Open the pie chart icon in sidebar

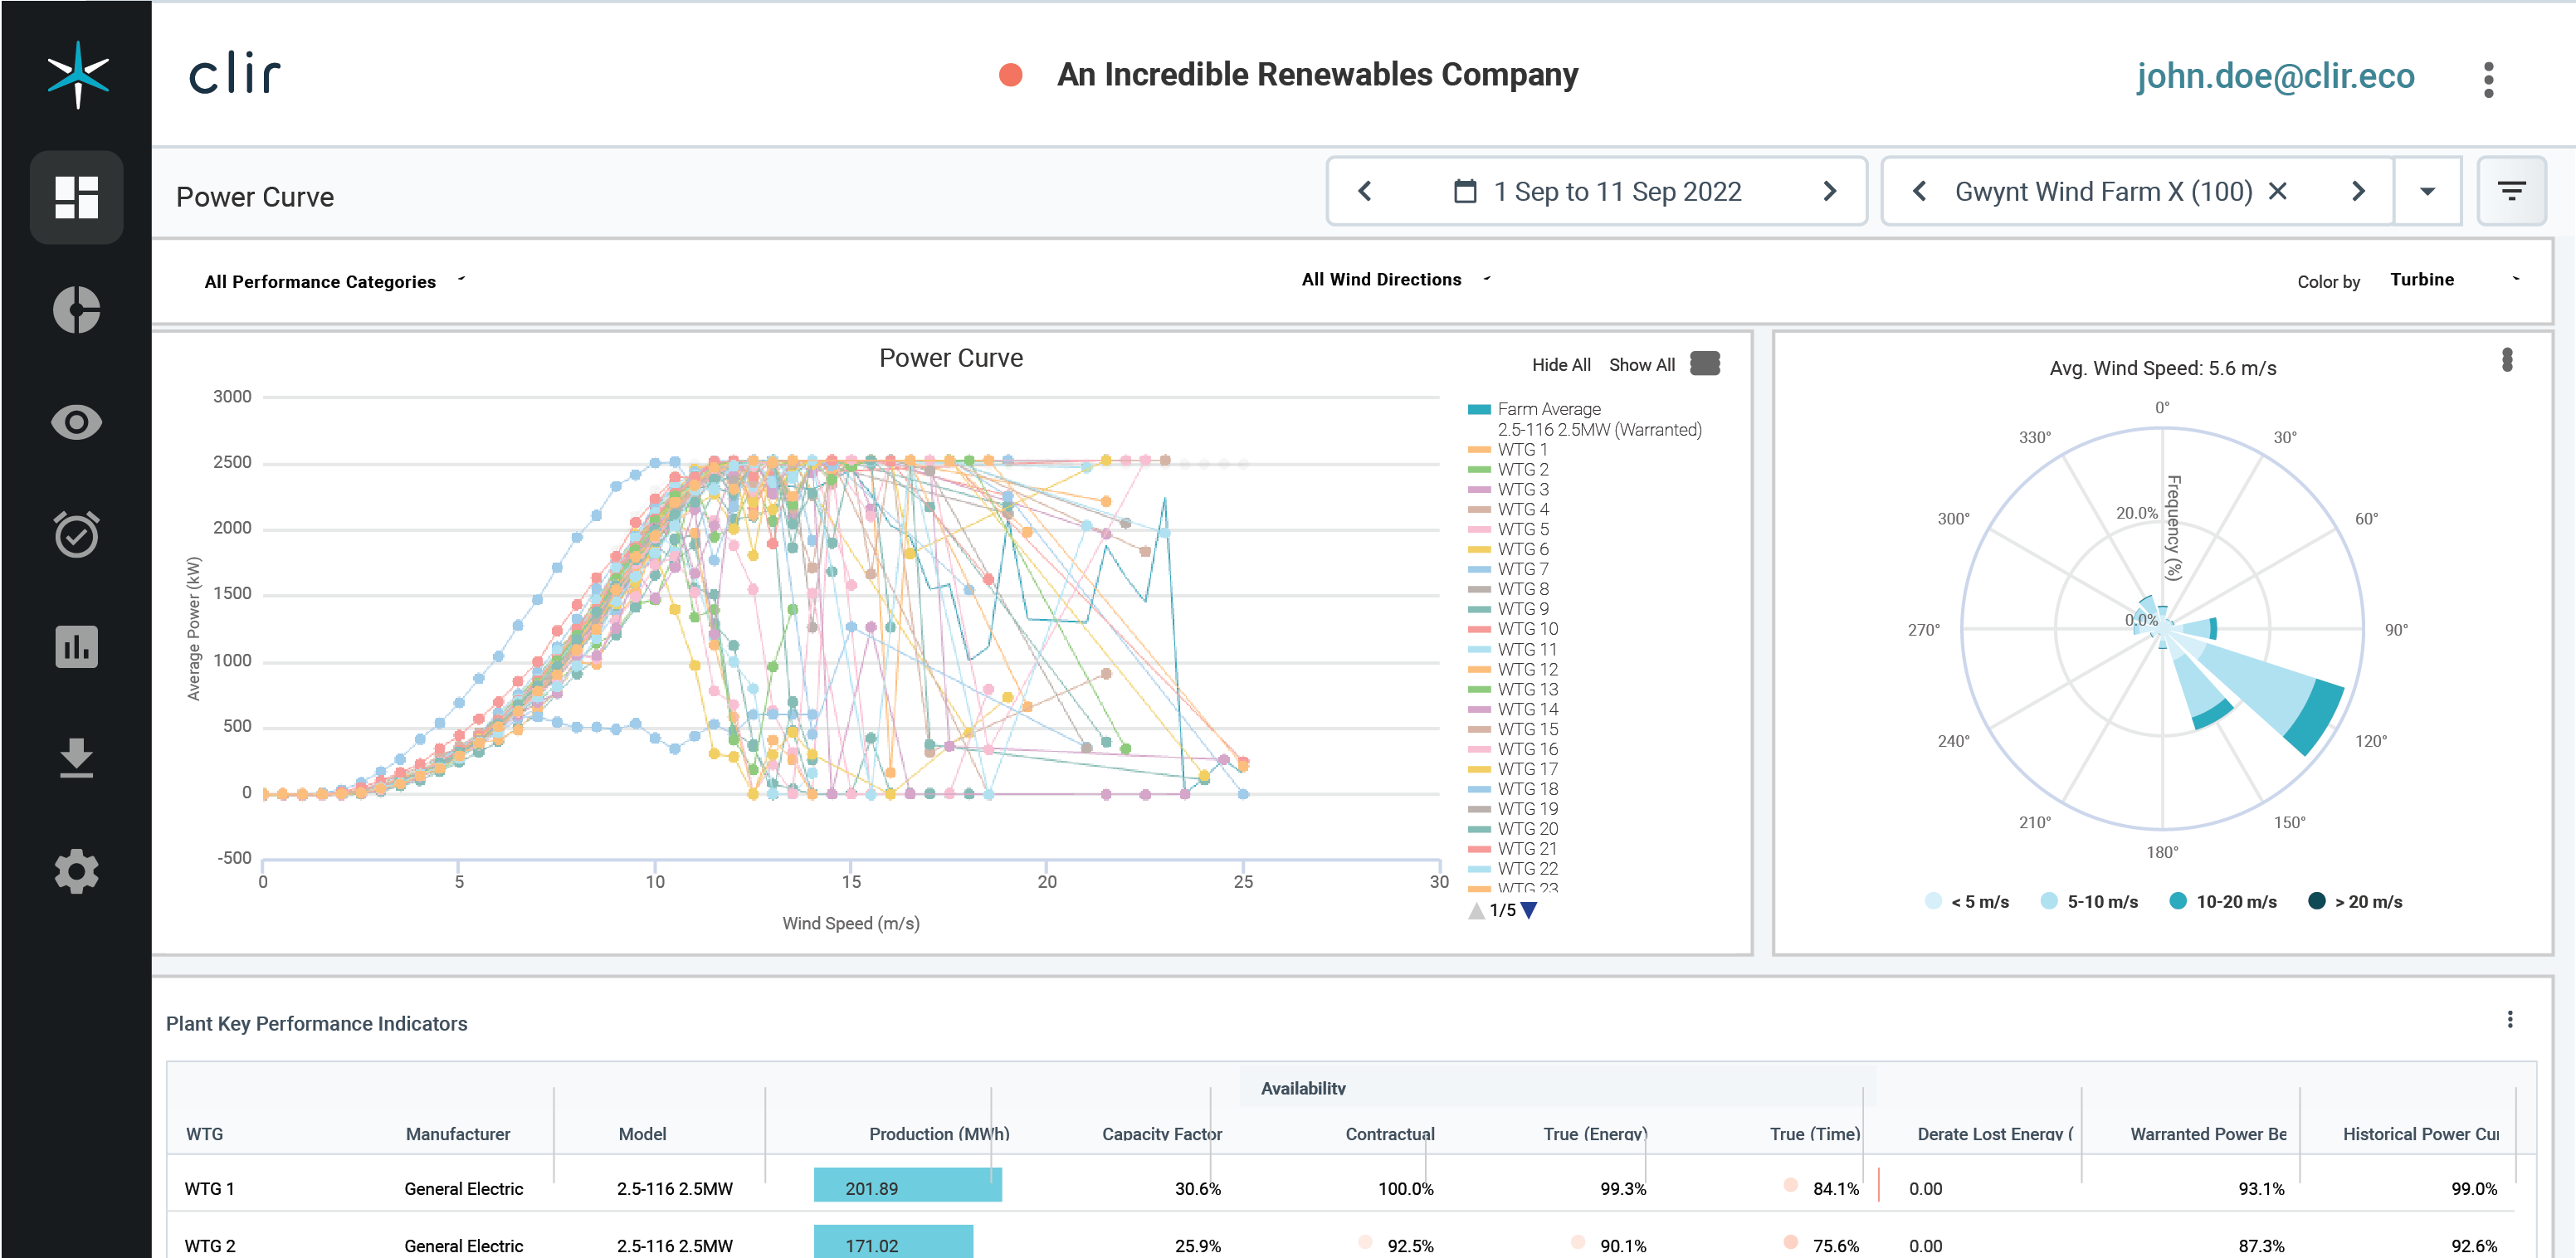click(76, 310)
